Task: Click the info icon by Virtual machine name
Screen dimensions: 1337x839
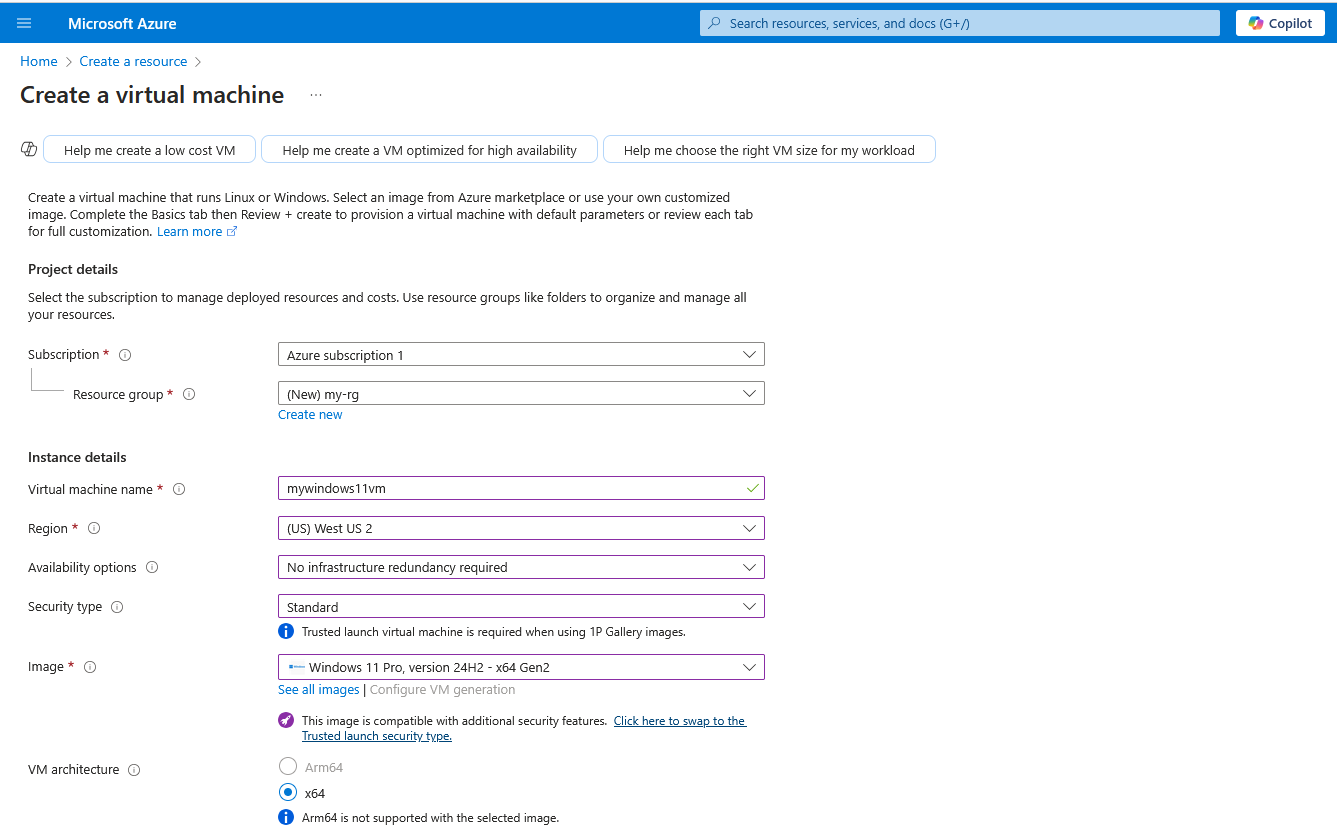Action: [179, 489]
